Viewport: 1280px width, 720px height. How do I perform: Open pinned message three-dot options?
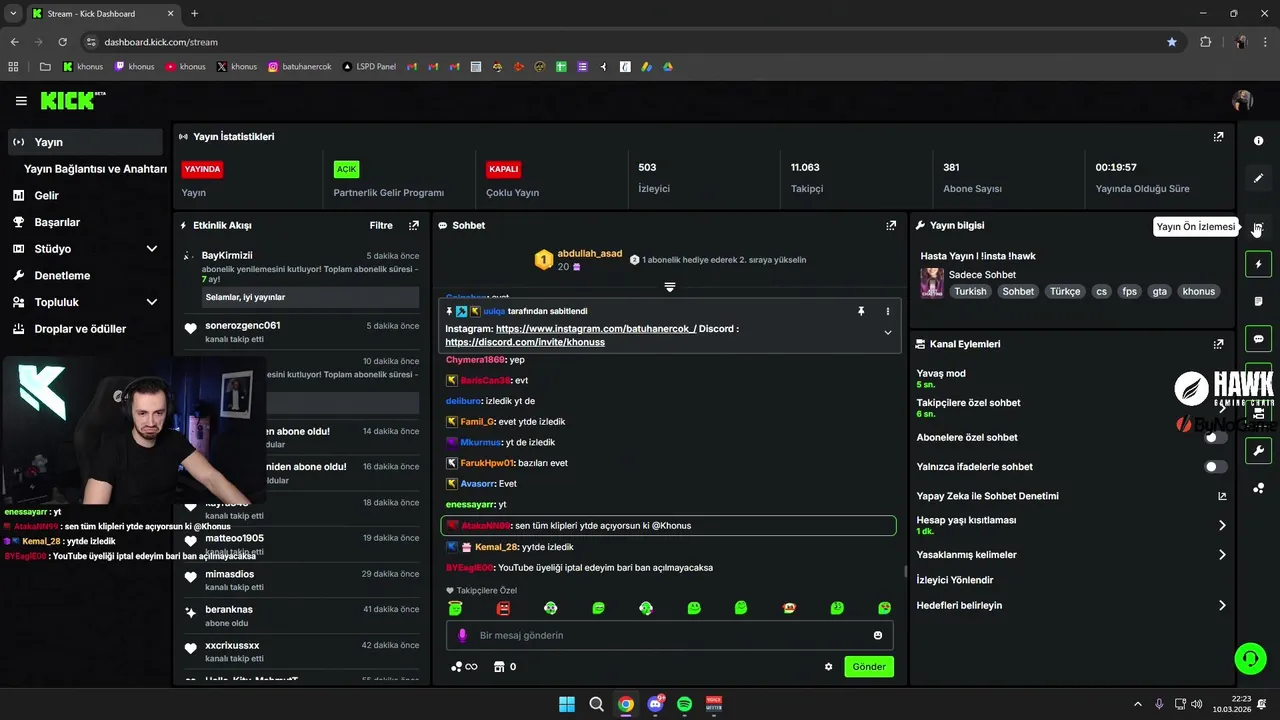coord(887,312)
